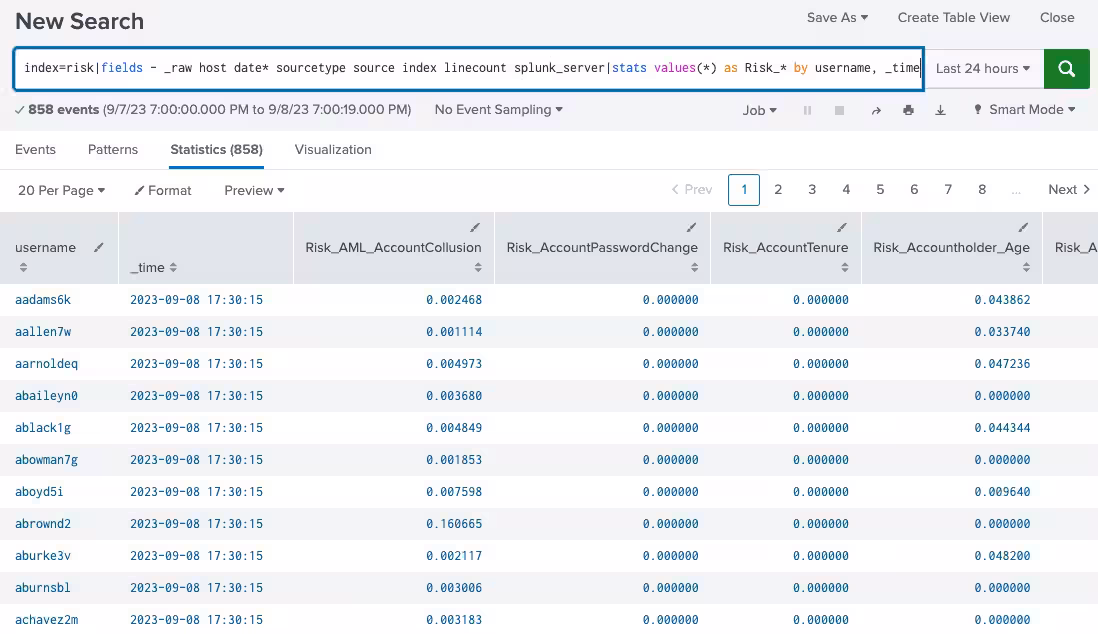Switch to the Visualization tab
The height and width of the screenshot is (634, 1098).
(333, 150)
